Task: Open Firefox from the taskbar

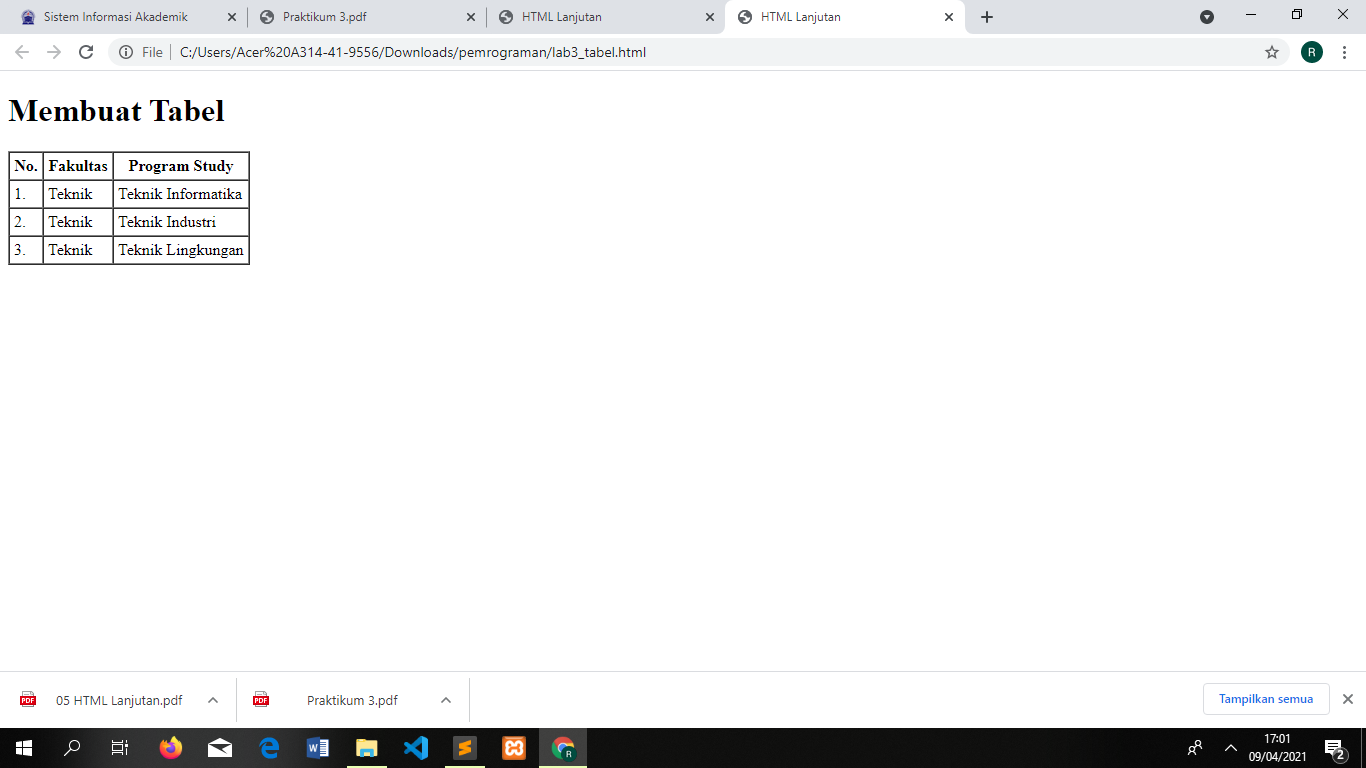Action: [x=171, y=747]
